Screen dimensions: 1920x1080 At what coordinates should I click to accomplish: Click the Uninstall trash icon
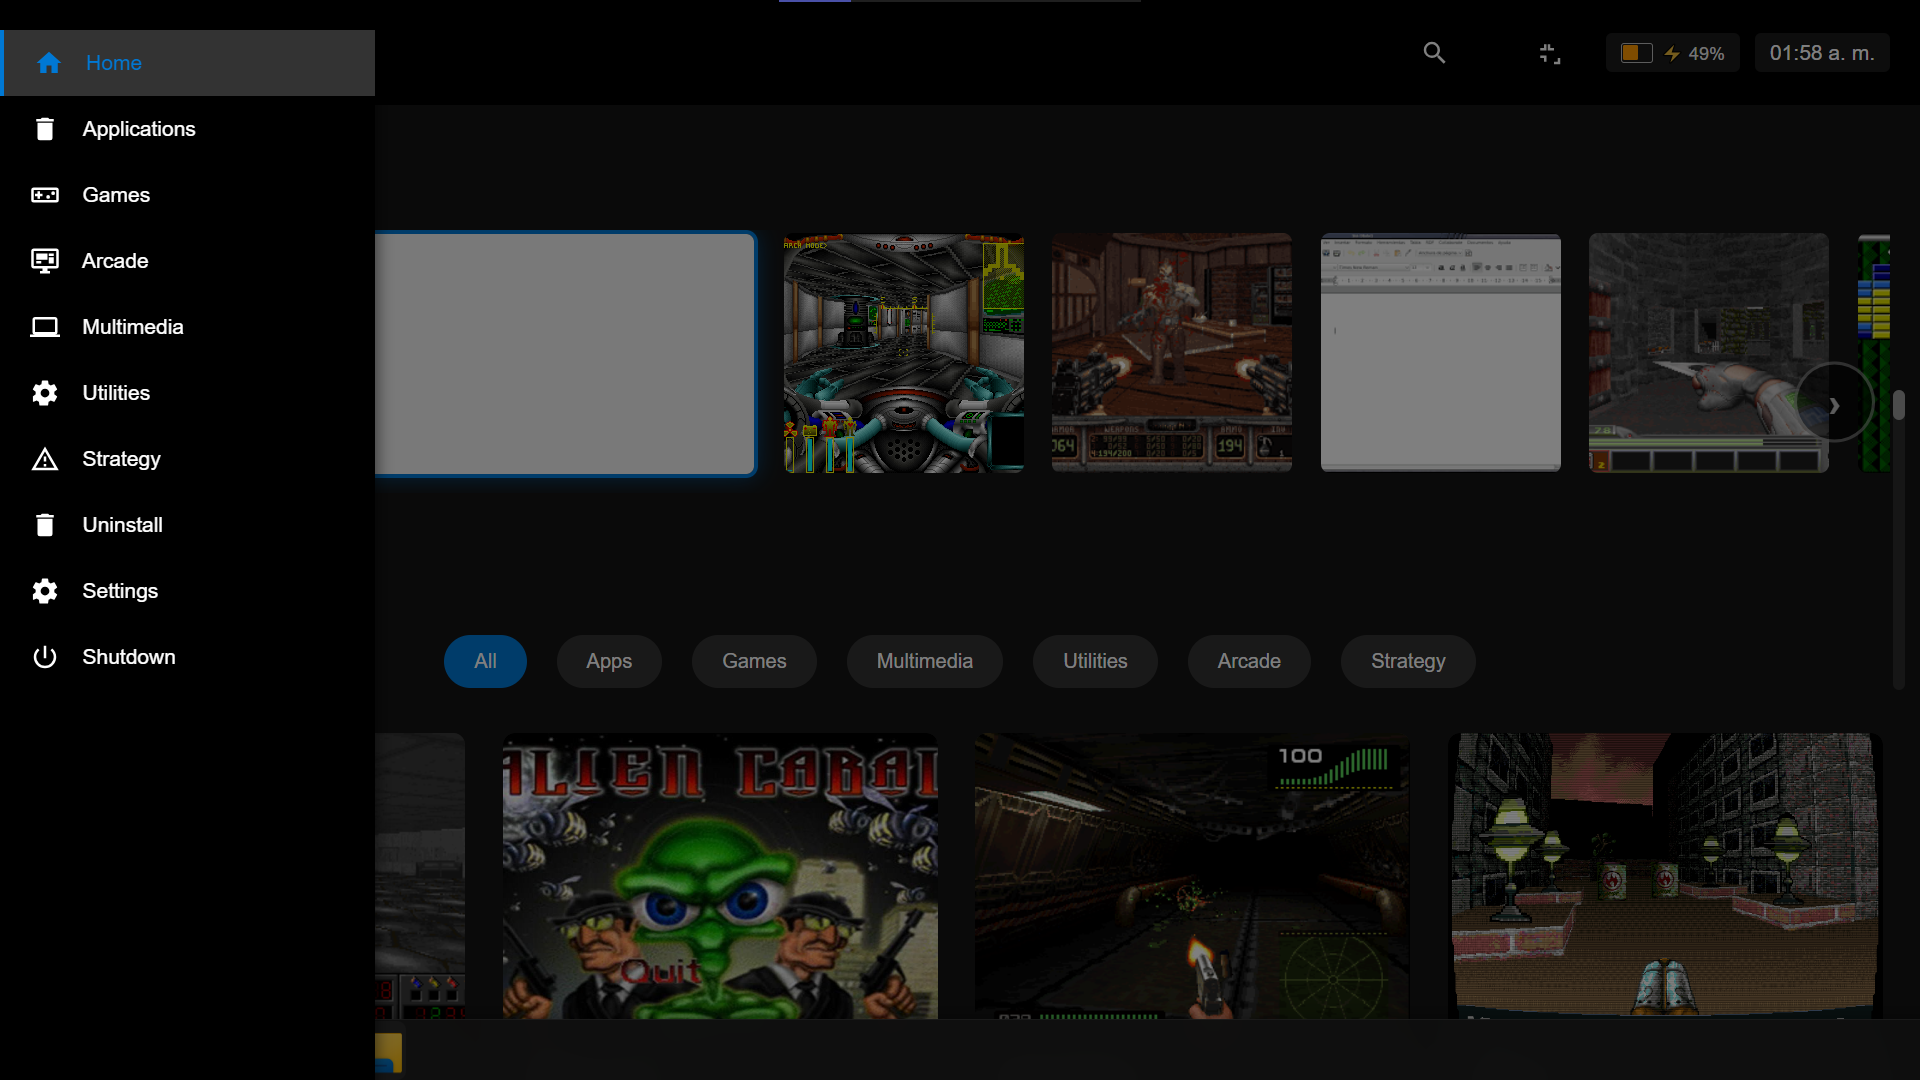click(x=45, y=525)
